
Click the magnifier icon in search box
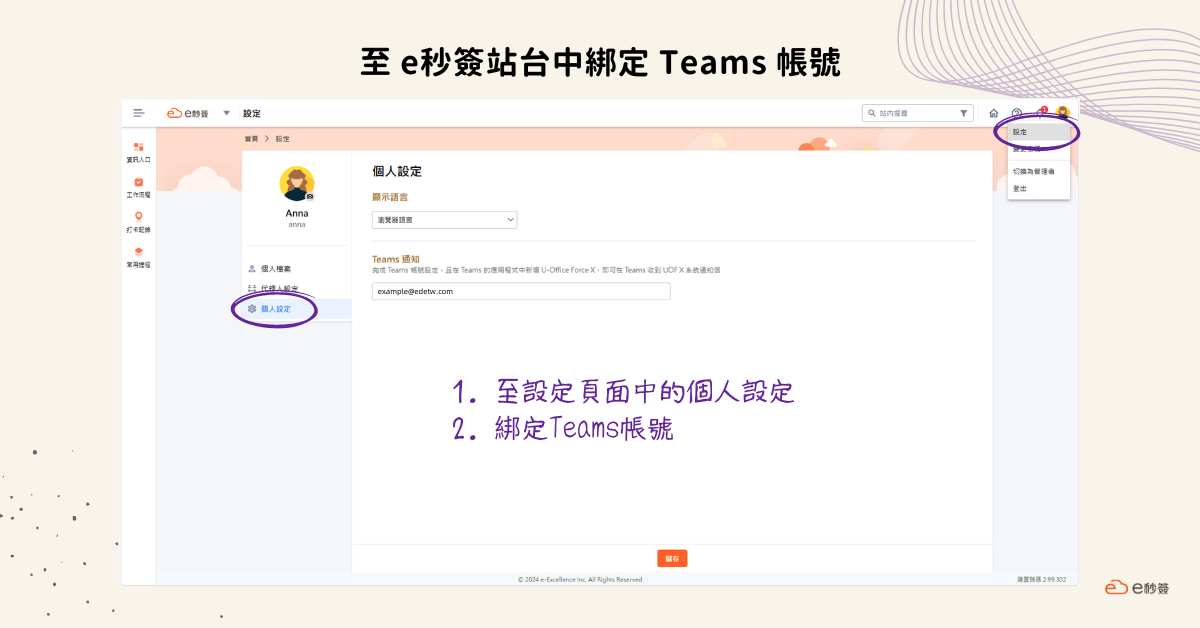(x=872, y=114)
